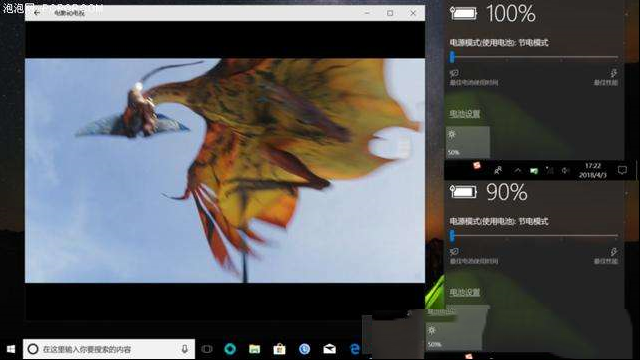
Task: Adjust power mode slider in 100% battery flyout
Action: pos(534,57)
